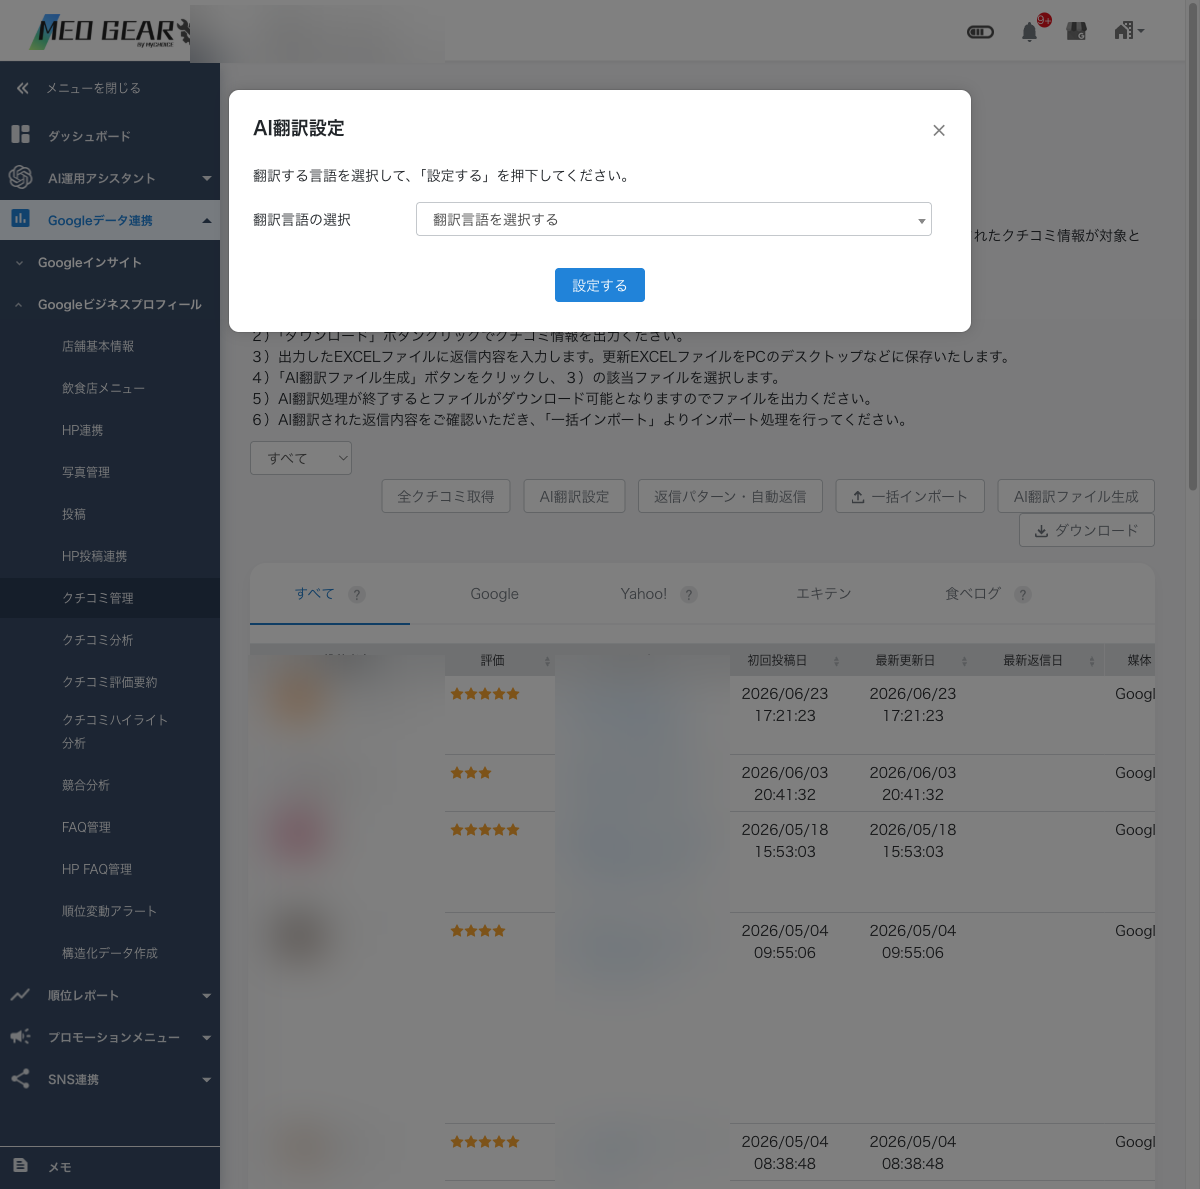Click the battery-like toggle icon in header

point(980,32)
